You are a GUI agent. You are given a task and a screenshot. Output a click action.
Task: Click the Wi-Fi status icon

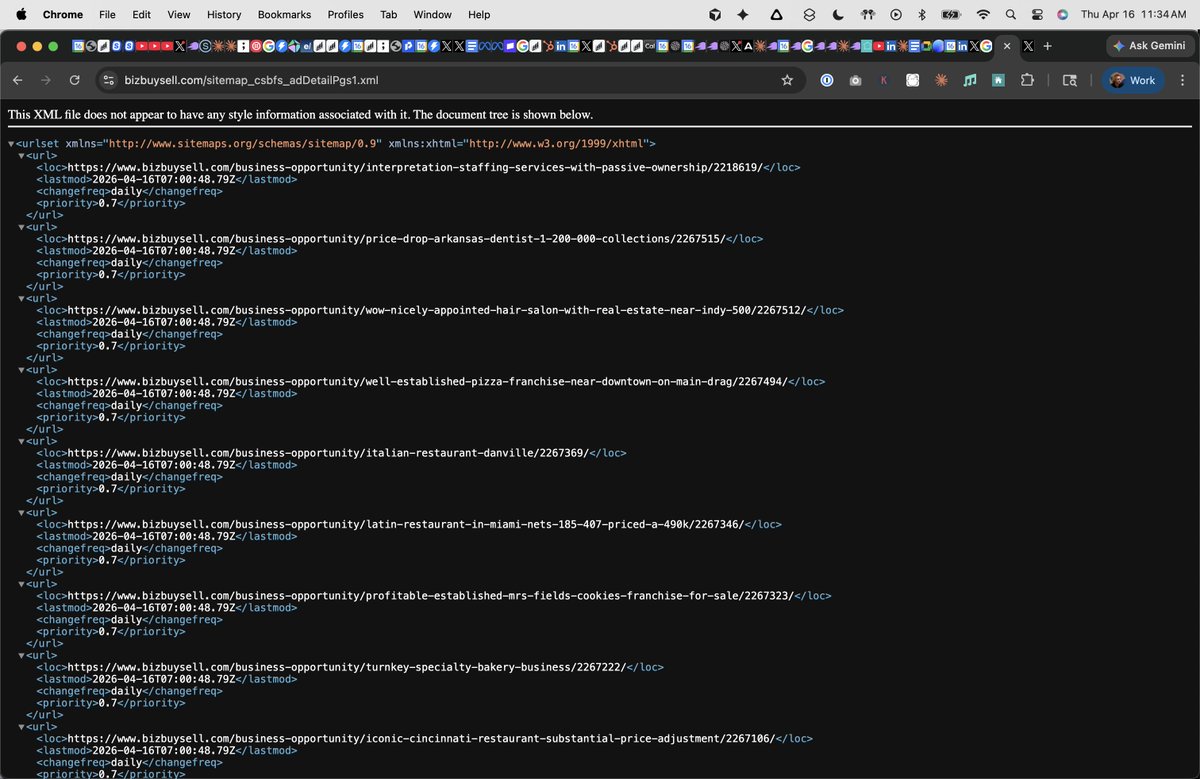point(983,14)
